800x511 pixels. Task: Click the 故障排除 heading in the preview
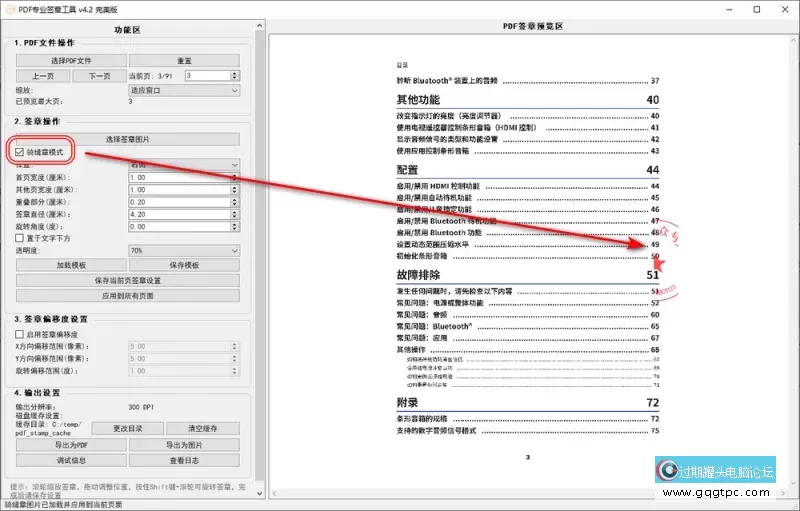coord(418,275)
